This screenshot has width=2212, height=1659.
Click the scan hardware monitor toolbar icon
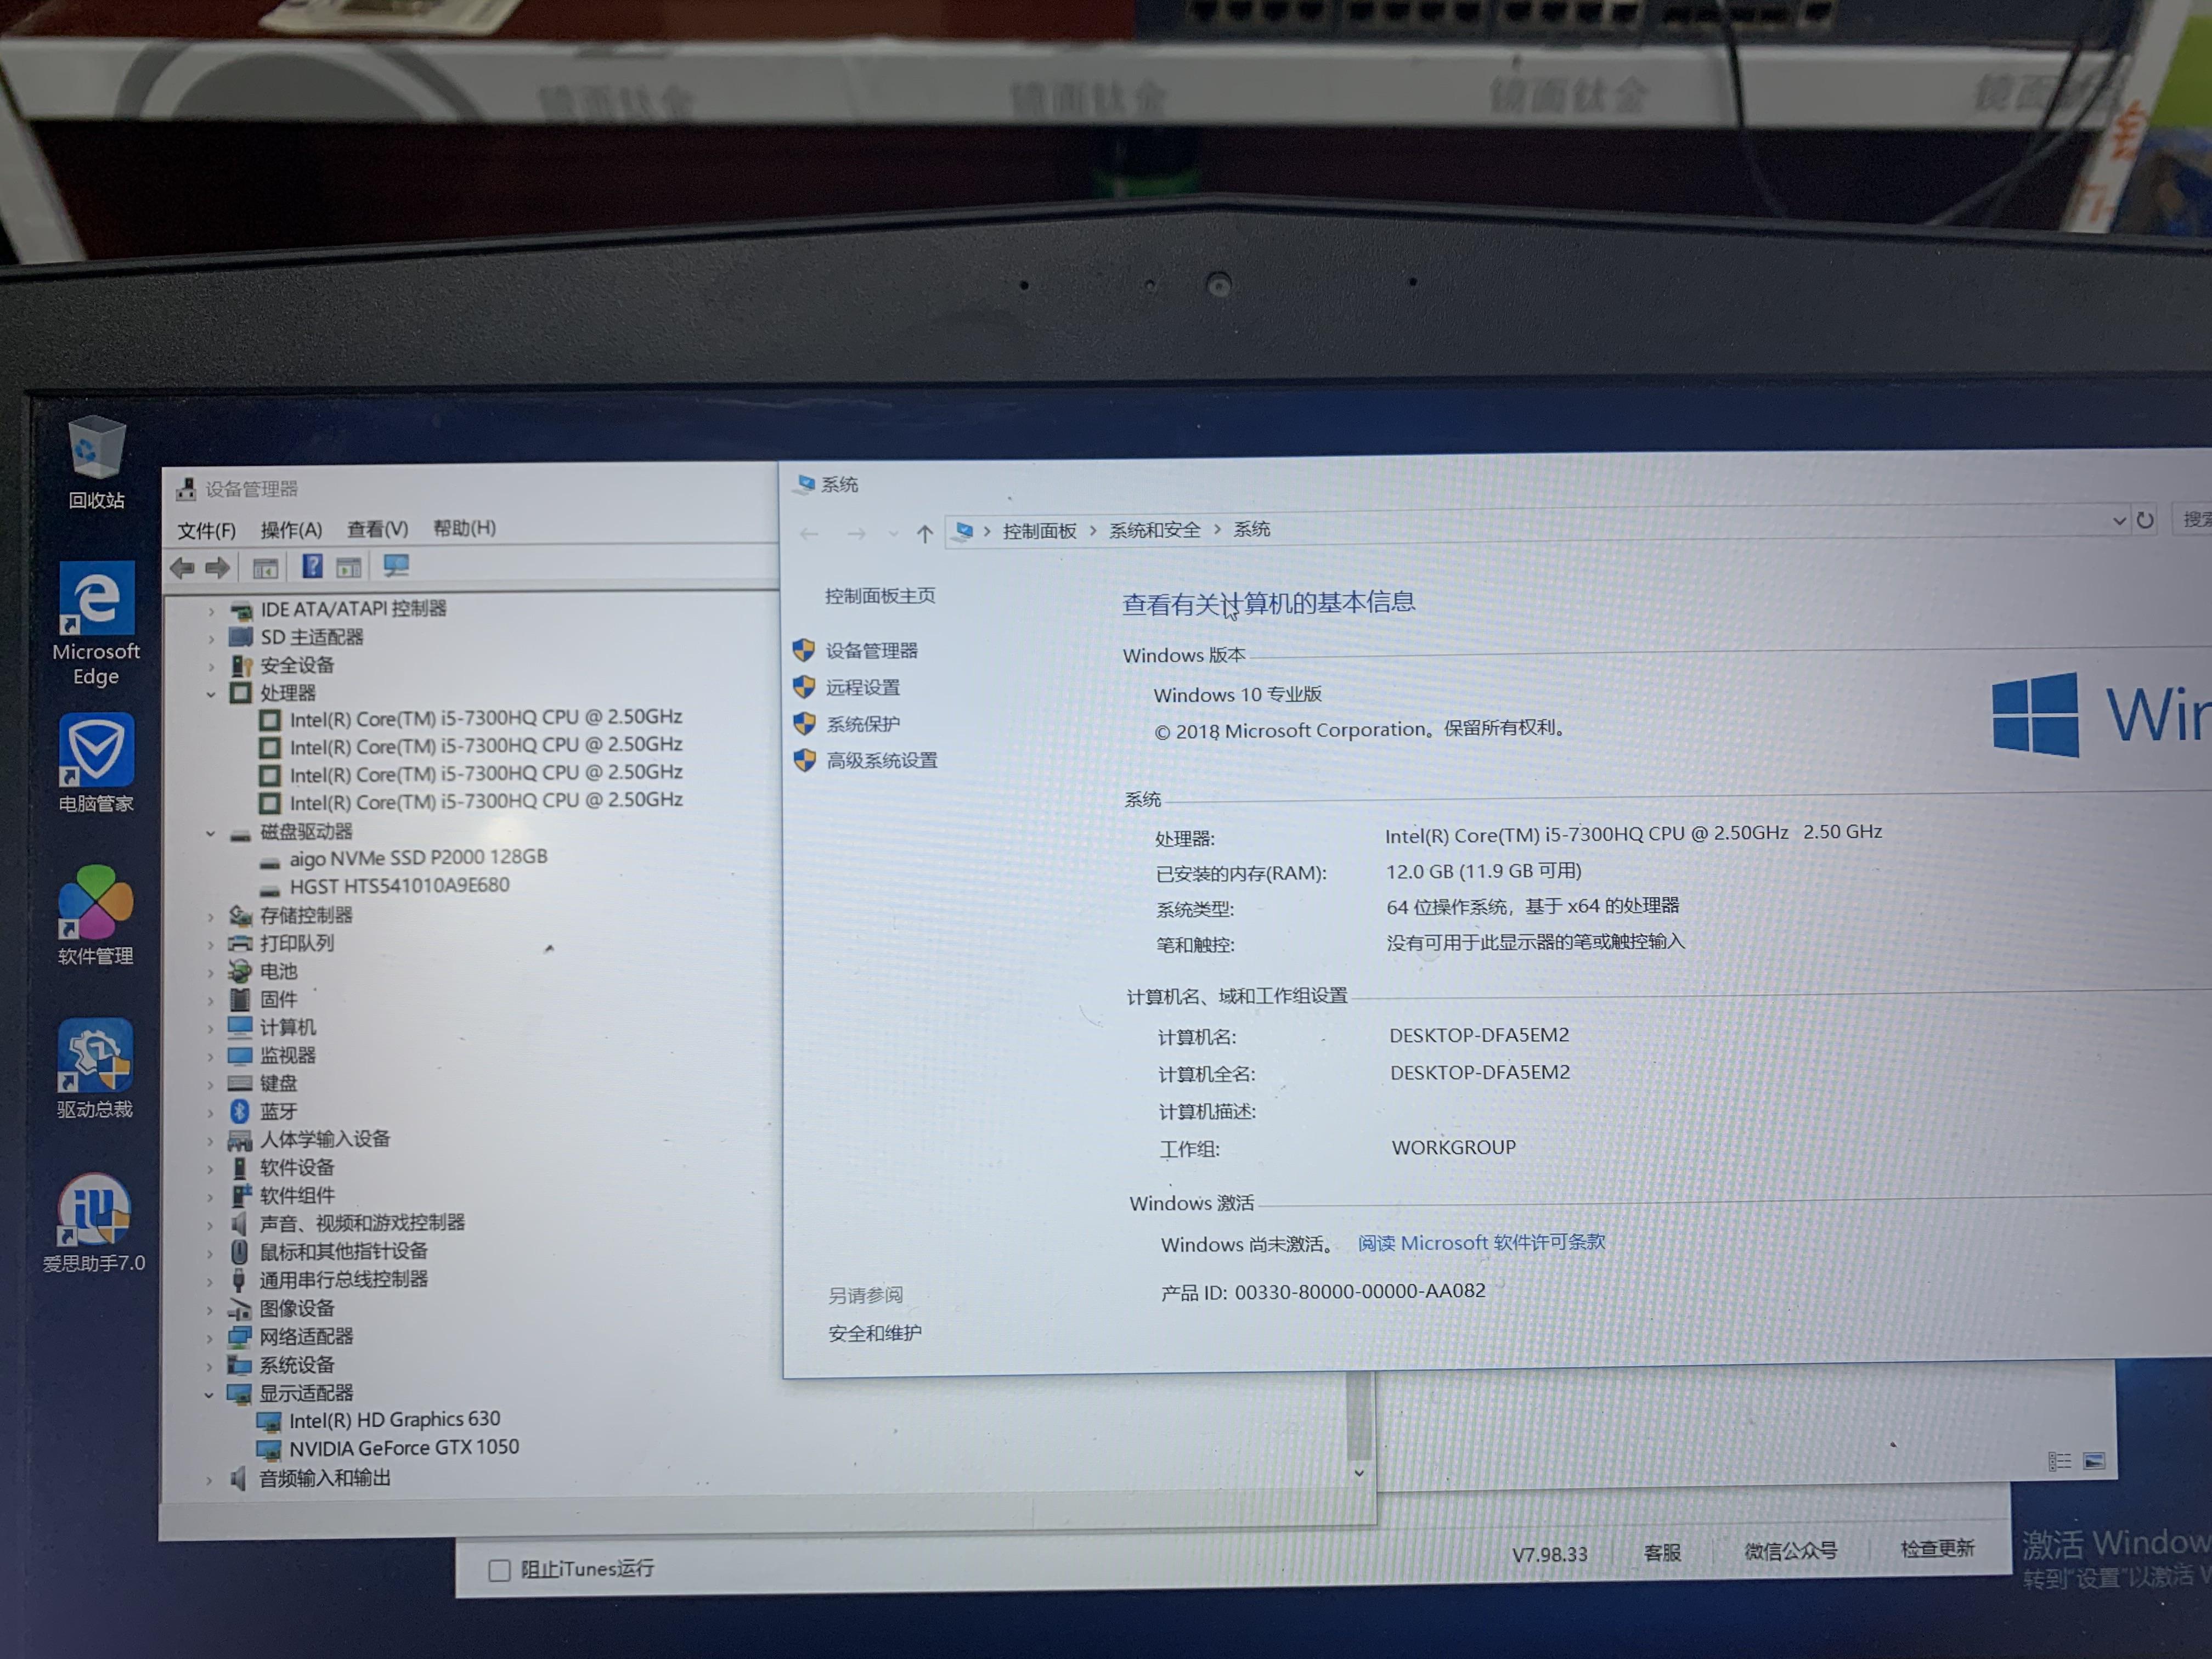click(396, 566)
